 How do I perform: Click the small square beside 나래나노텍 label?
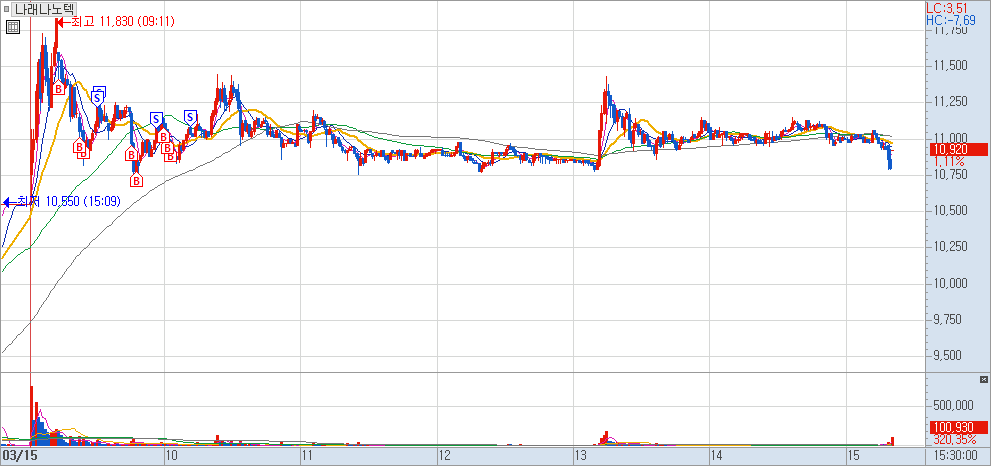[7, 8]
